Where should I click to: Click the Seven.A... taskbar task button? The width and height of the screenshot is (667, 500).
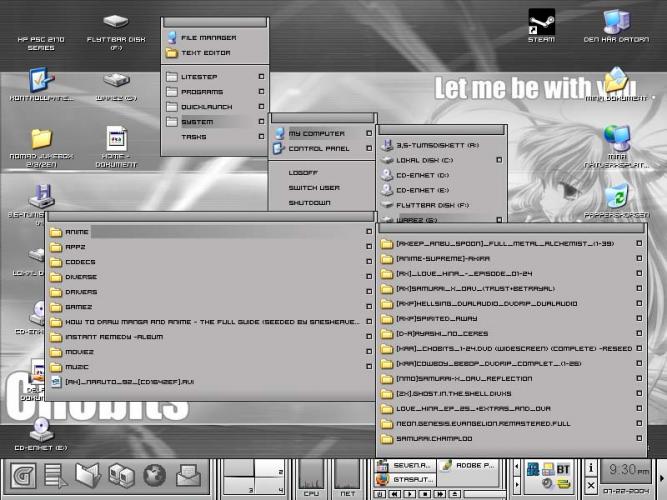[402, 466]
